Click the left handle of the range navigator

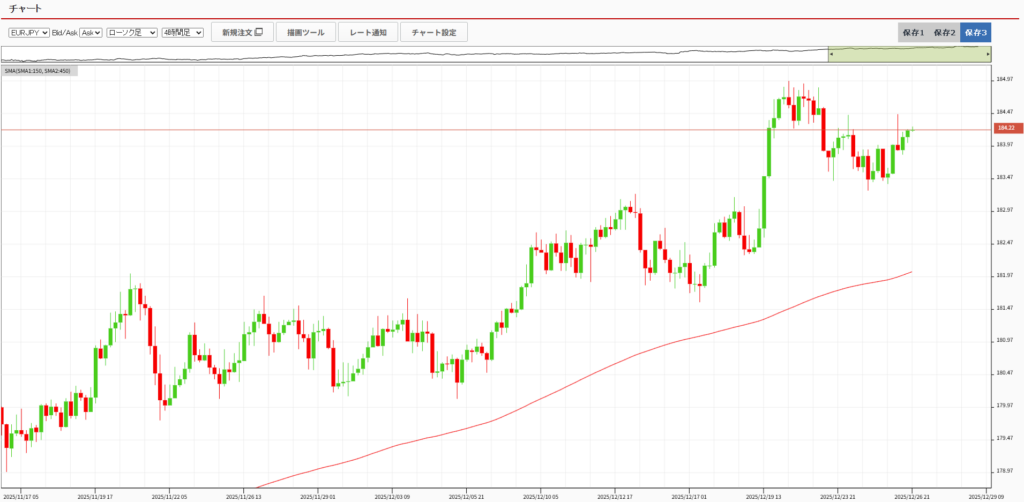tap(829, 55)
